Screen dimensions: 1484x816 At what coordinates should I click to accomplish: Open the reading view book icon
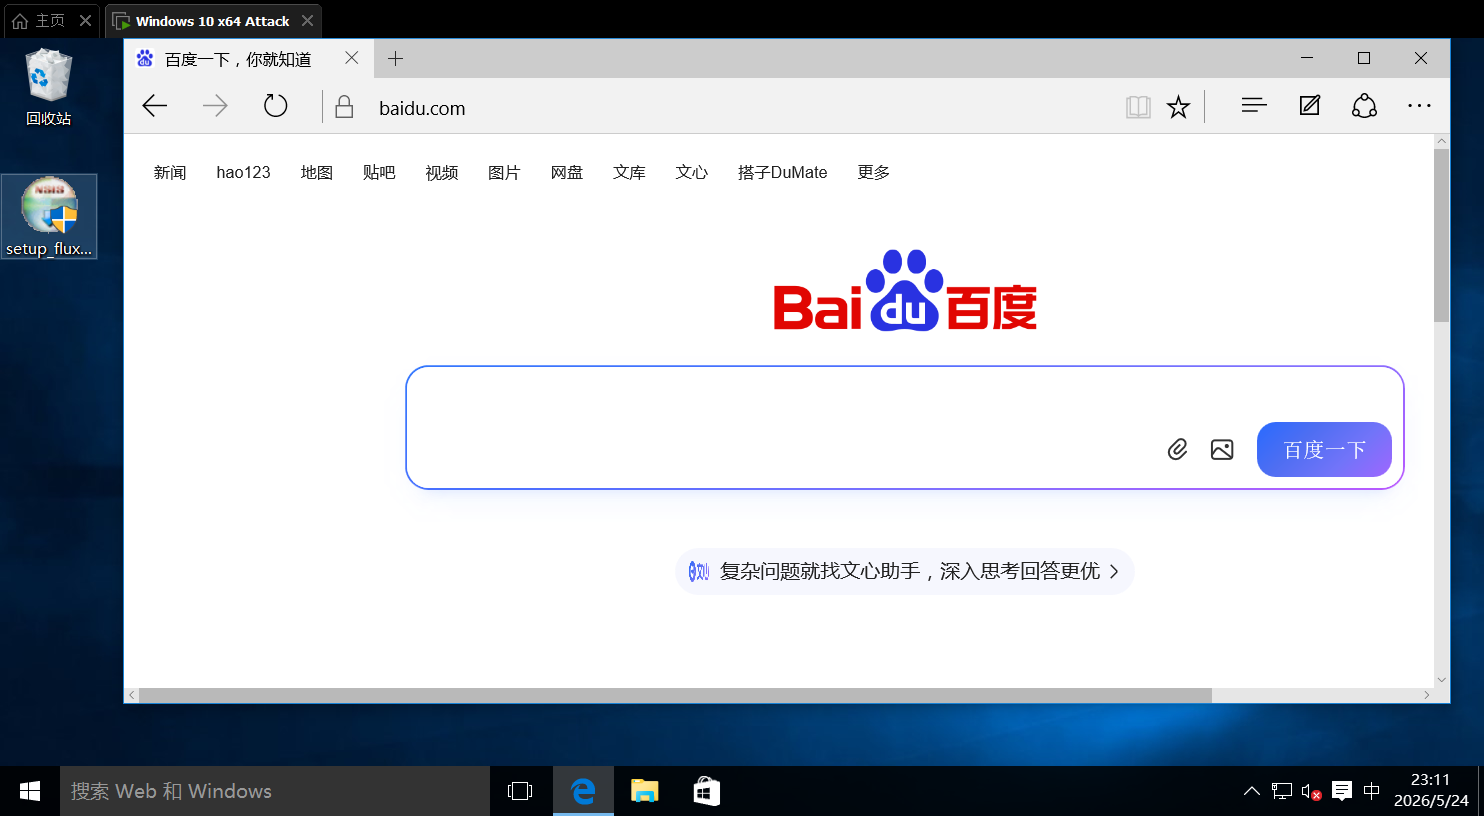(x=1138, y=107)
